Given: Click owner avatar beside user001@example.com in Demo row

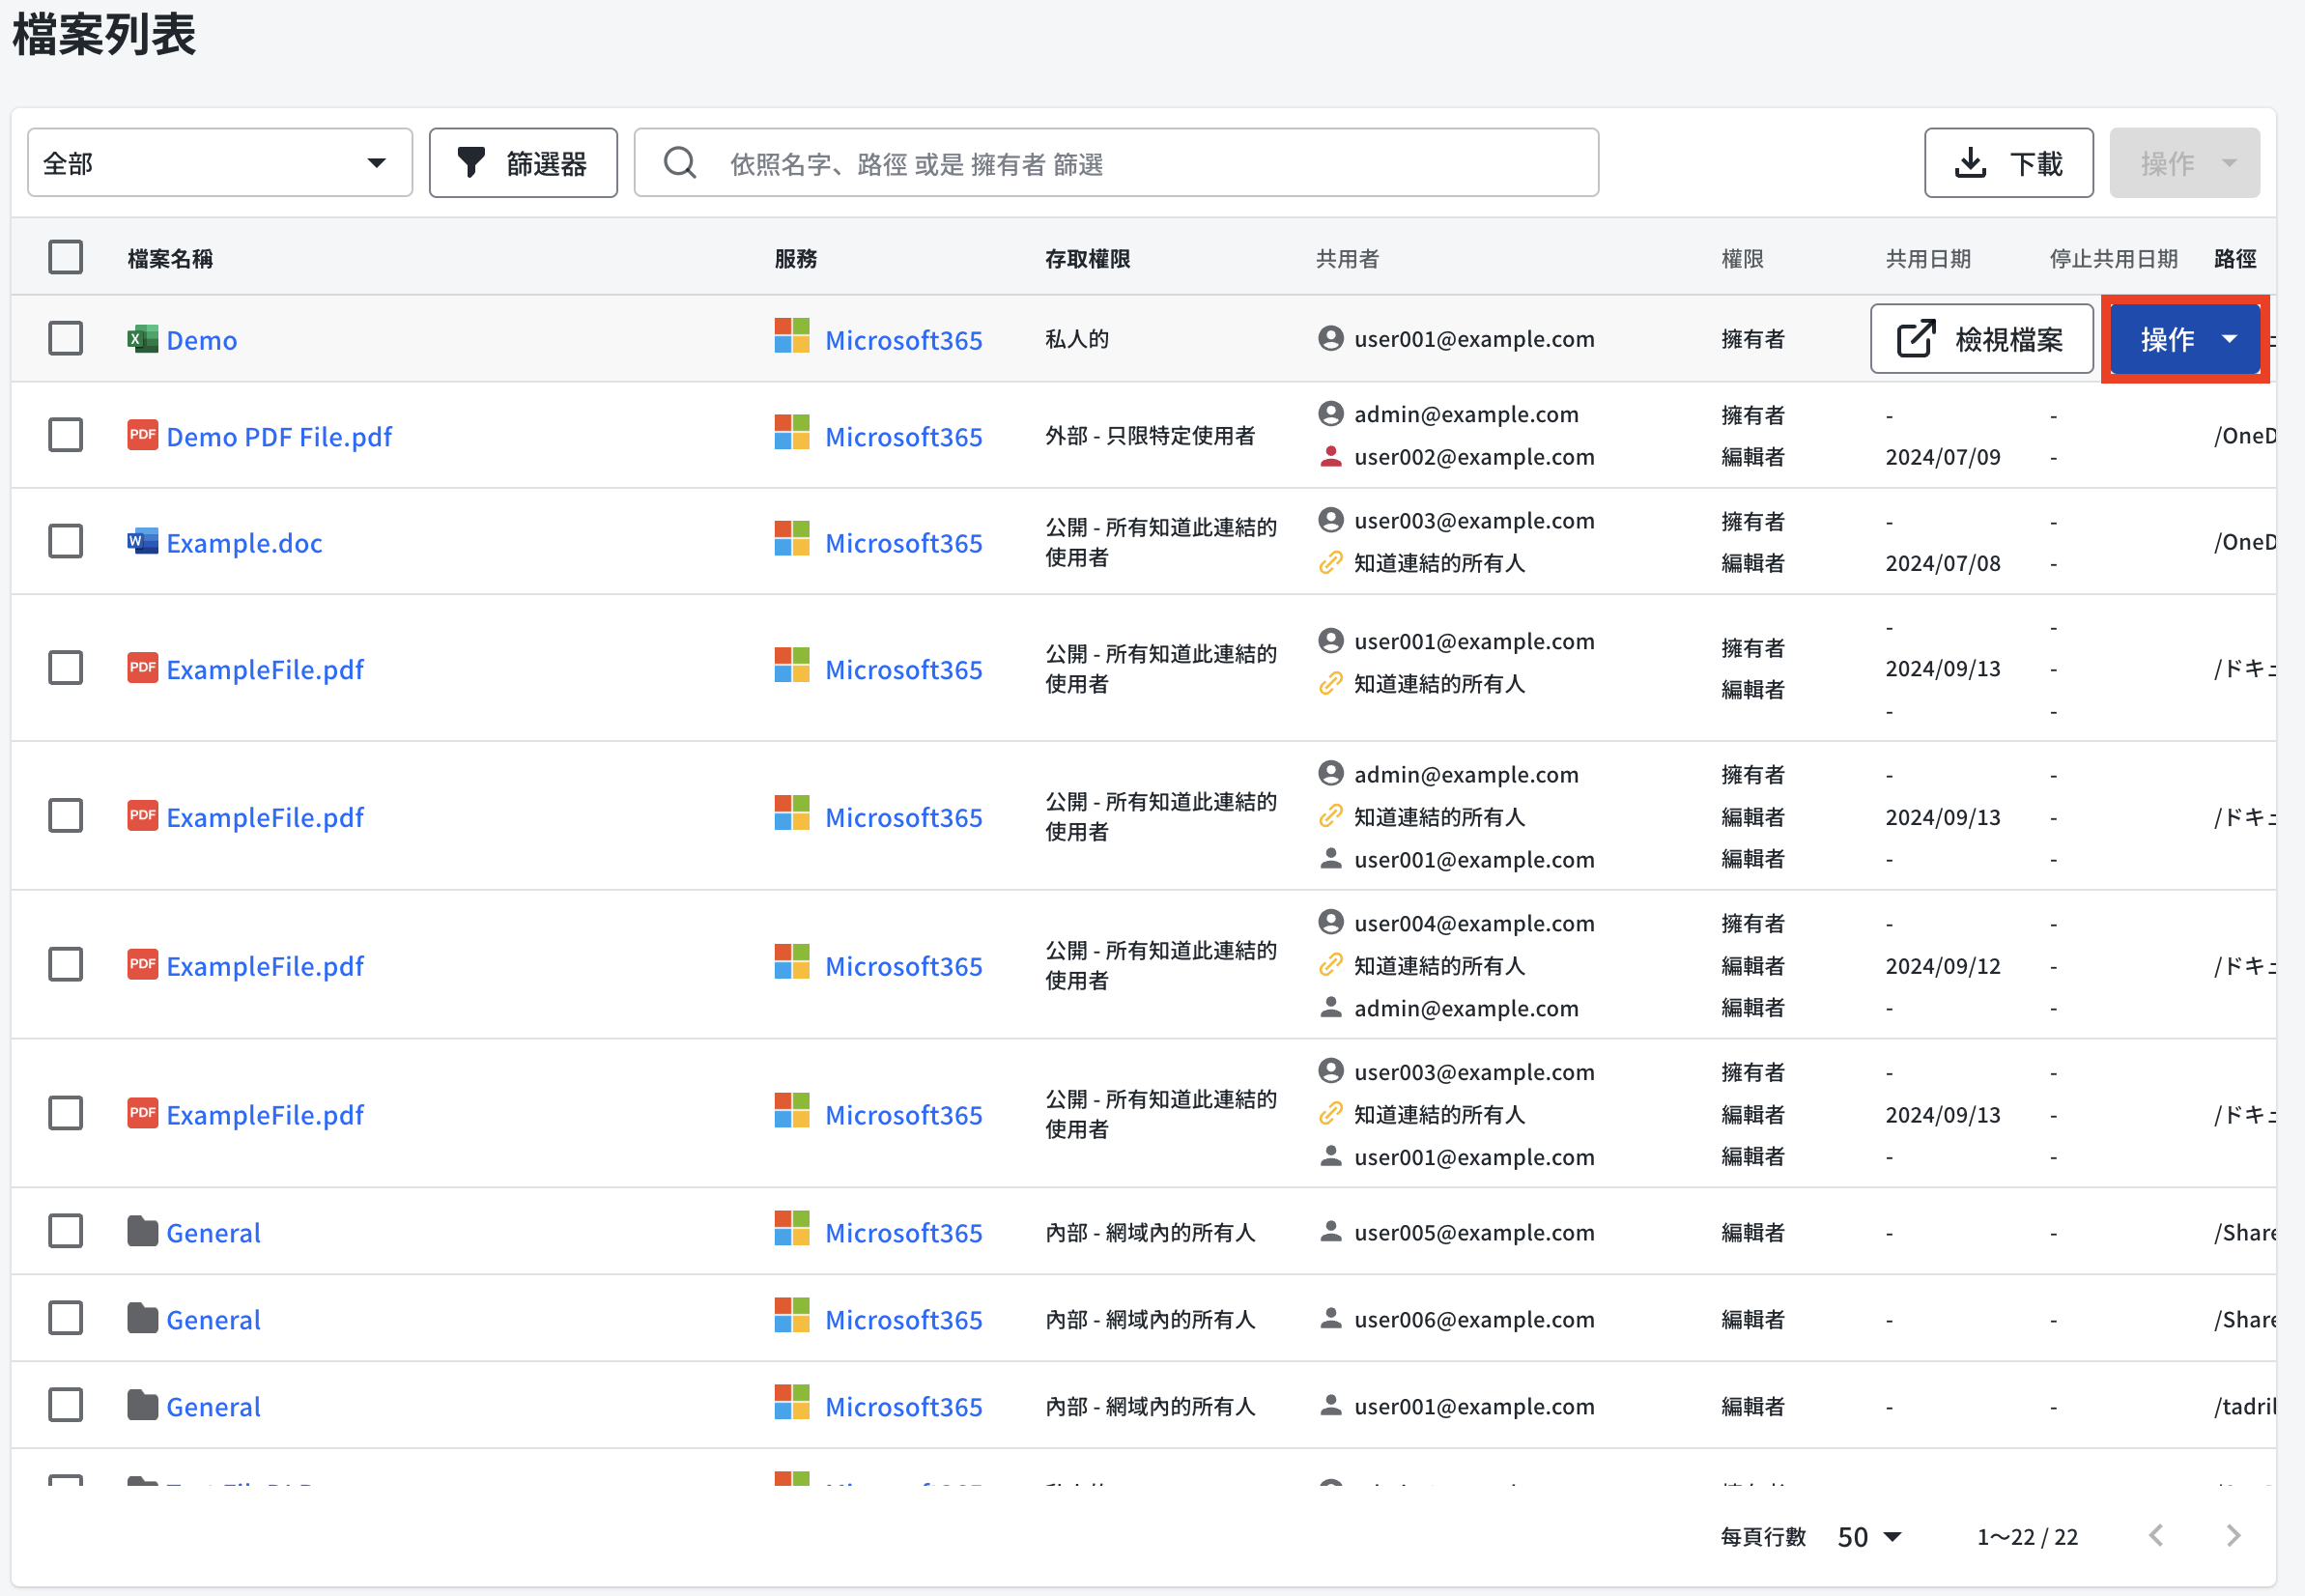Looking at the screenshot, I should (1331, 338).
